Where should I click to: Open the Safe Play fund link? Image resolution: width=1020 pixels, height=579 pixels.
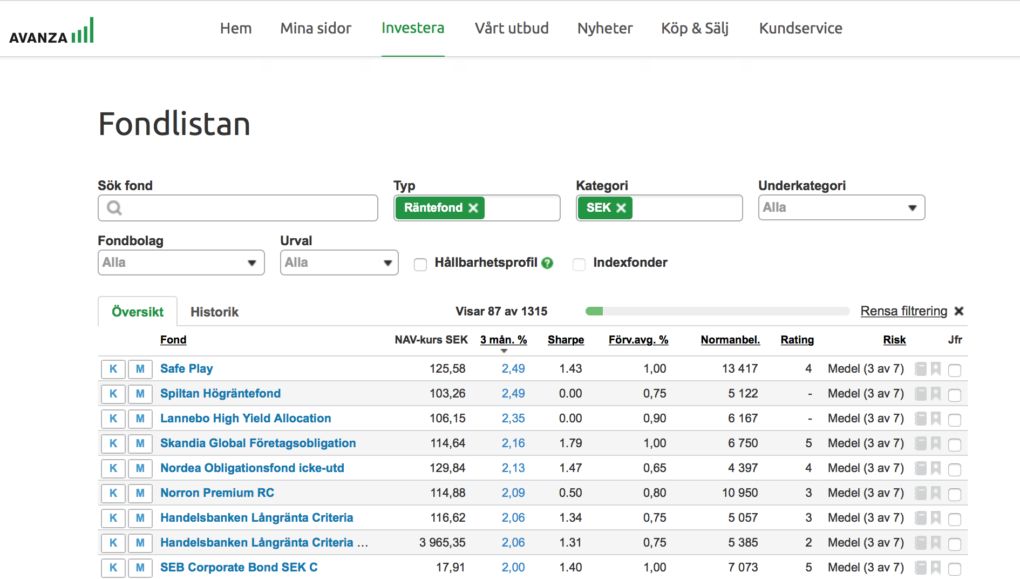pos(187,368)
